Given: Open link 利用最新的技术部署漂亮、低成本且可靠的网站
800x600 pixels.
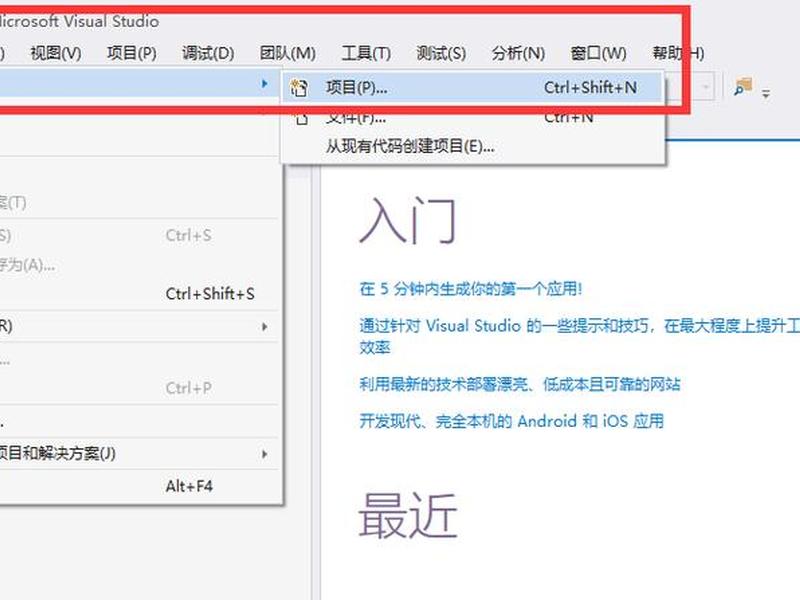Looking at the screenshot, I should 520,384.
